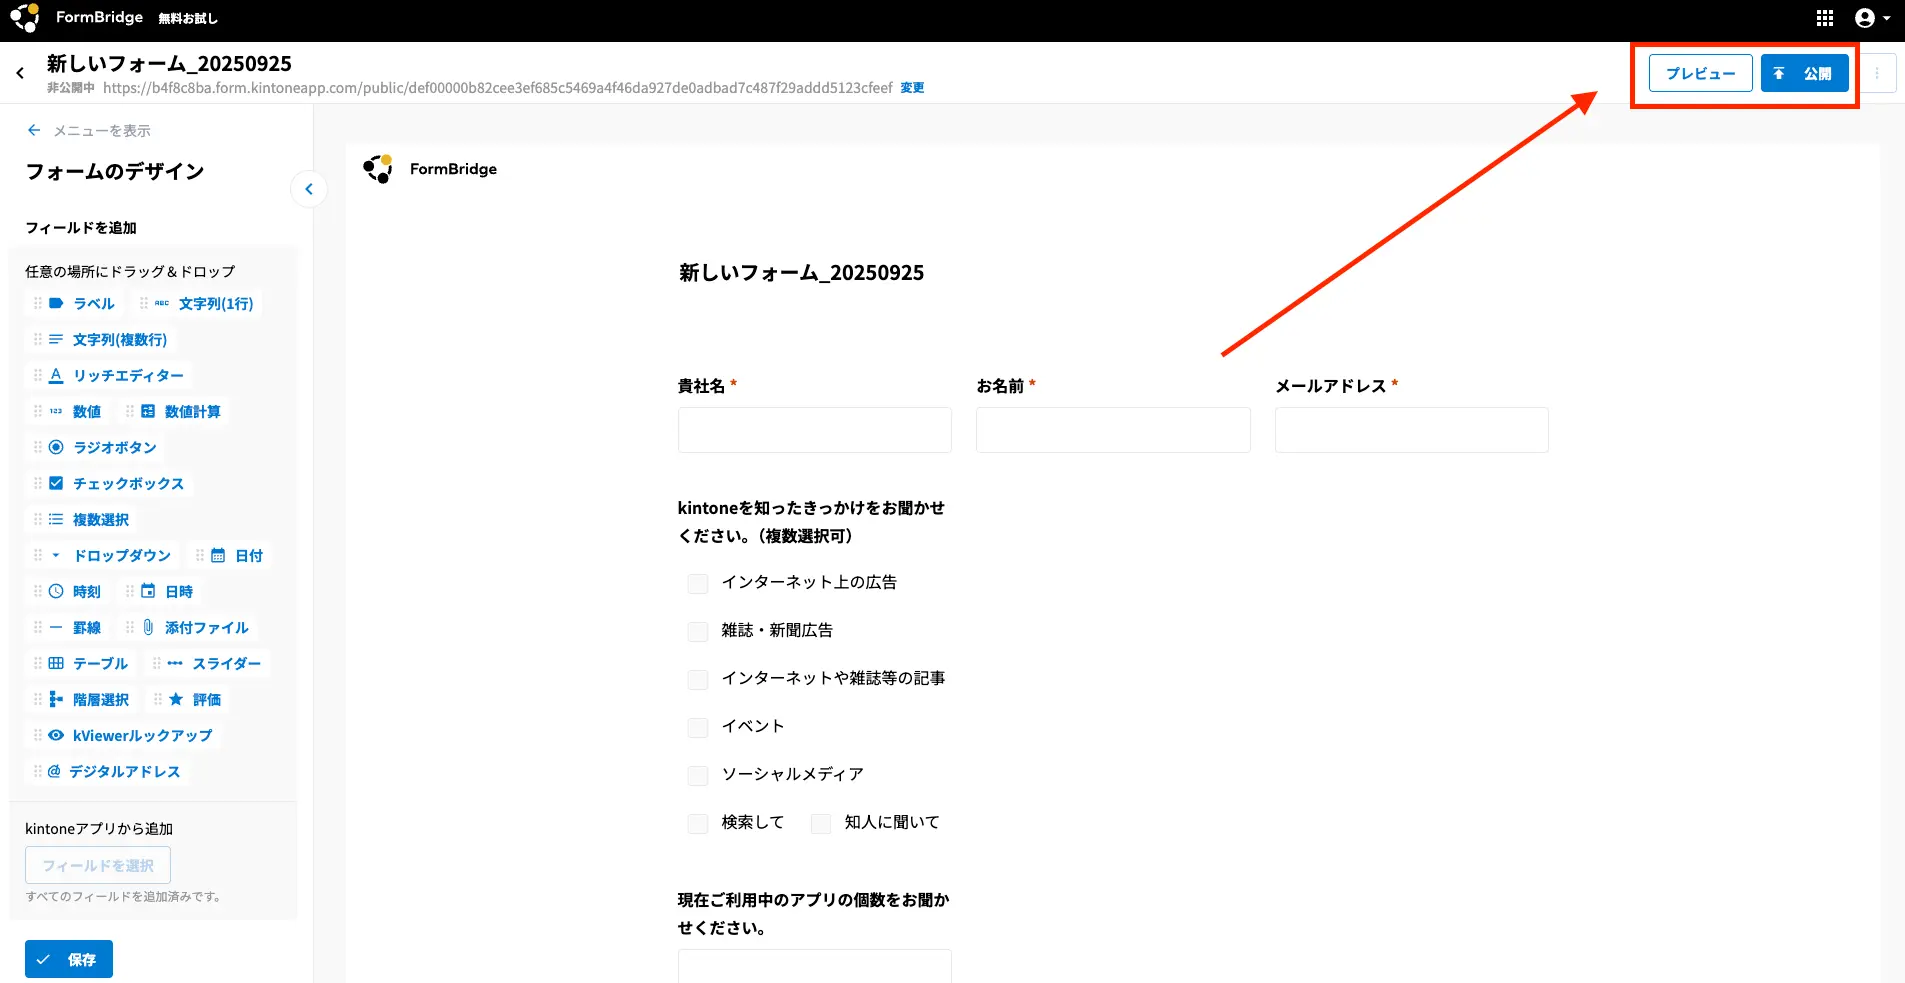Click the back arrow beside form title

point(20,73)
